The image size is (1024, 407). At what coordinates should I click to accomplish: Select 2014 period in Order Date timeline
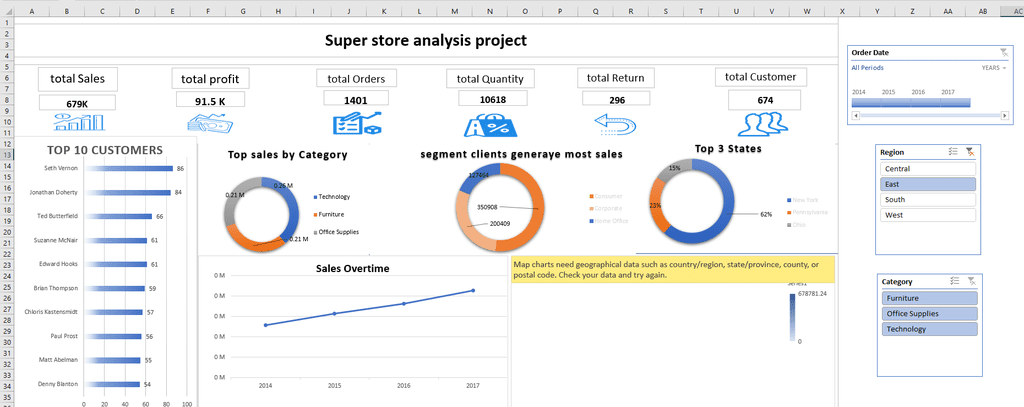(866, 103)
